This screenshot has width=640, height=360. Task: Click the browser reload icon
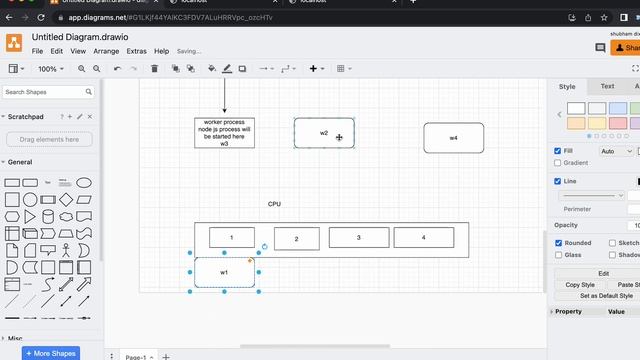tap(41, 18)
